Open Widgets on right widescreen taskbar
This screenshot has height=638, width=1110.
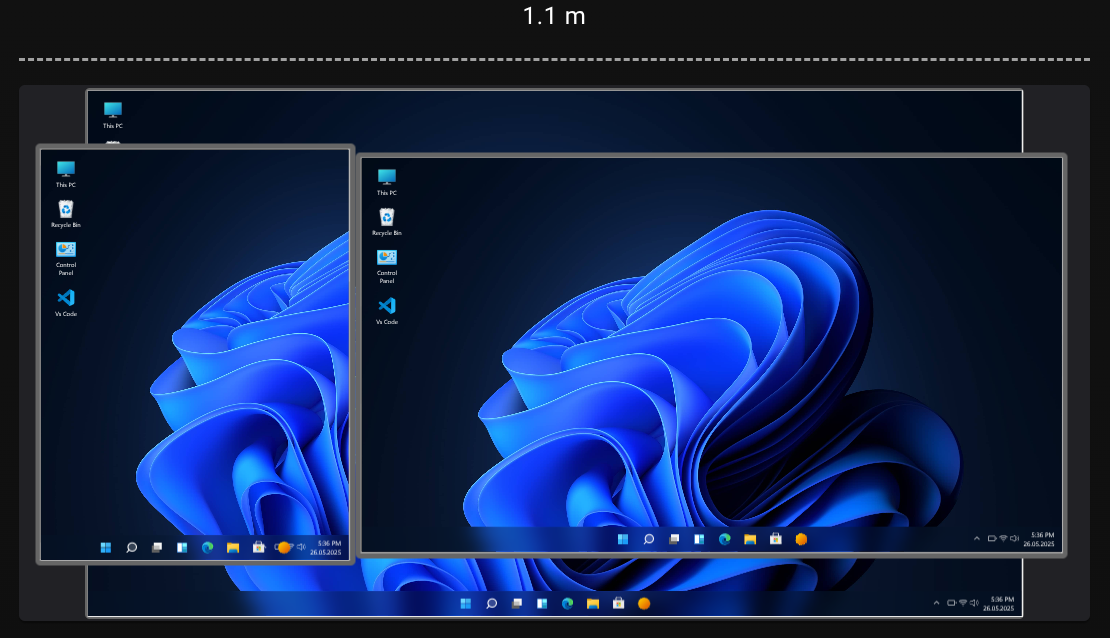699,539
